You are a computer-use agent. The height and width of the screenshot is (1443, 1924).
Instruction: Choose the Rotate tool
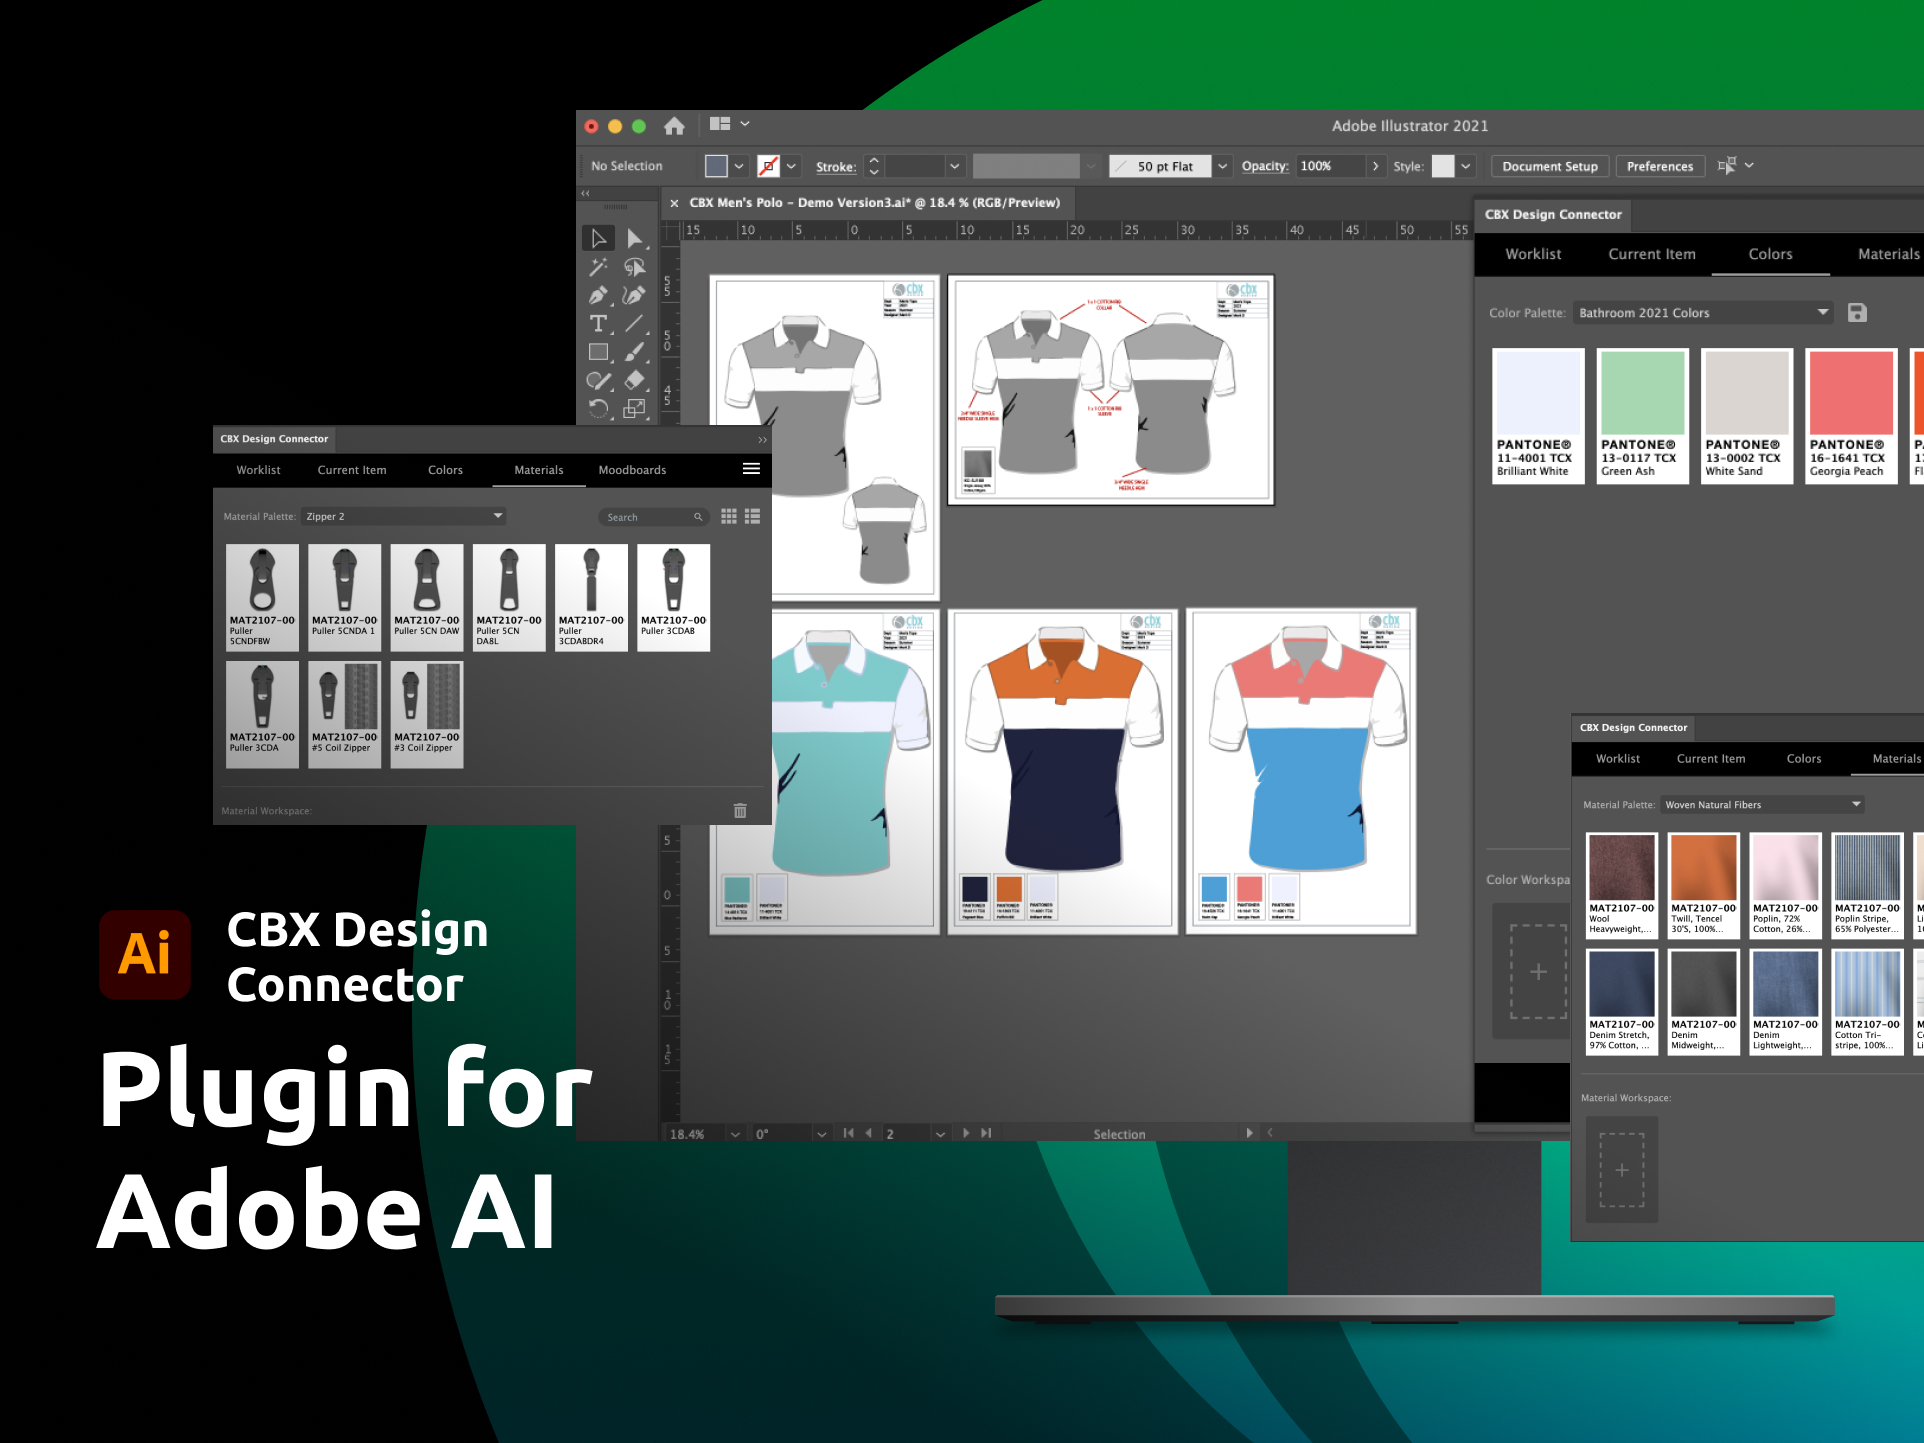point(598,408)
